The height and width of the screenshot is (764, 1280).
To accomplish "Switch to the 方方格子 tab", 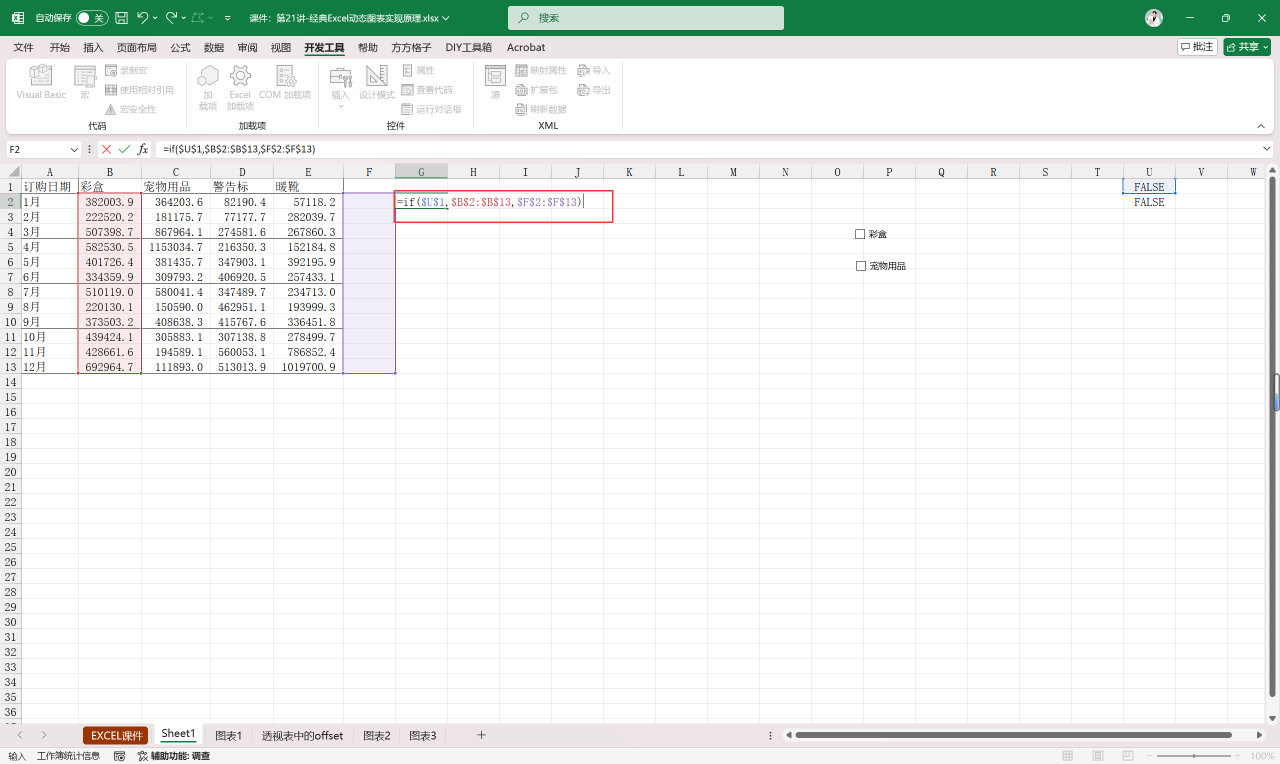I will point(411,47).
